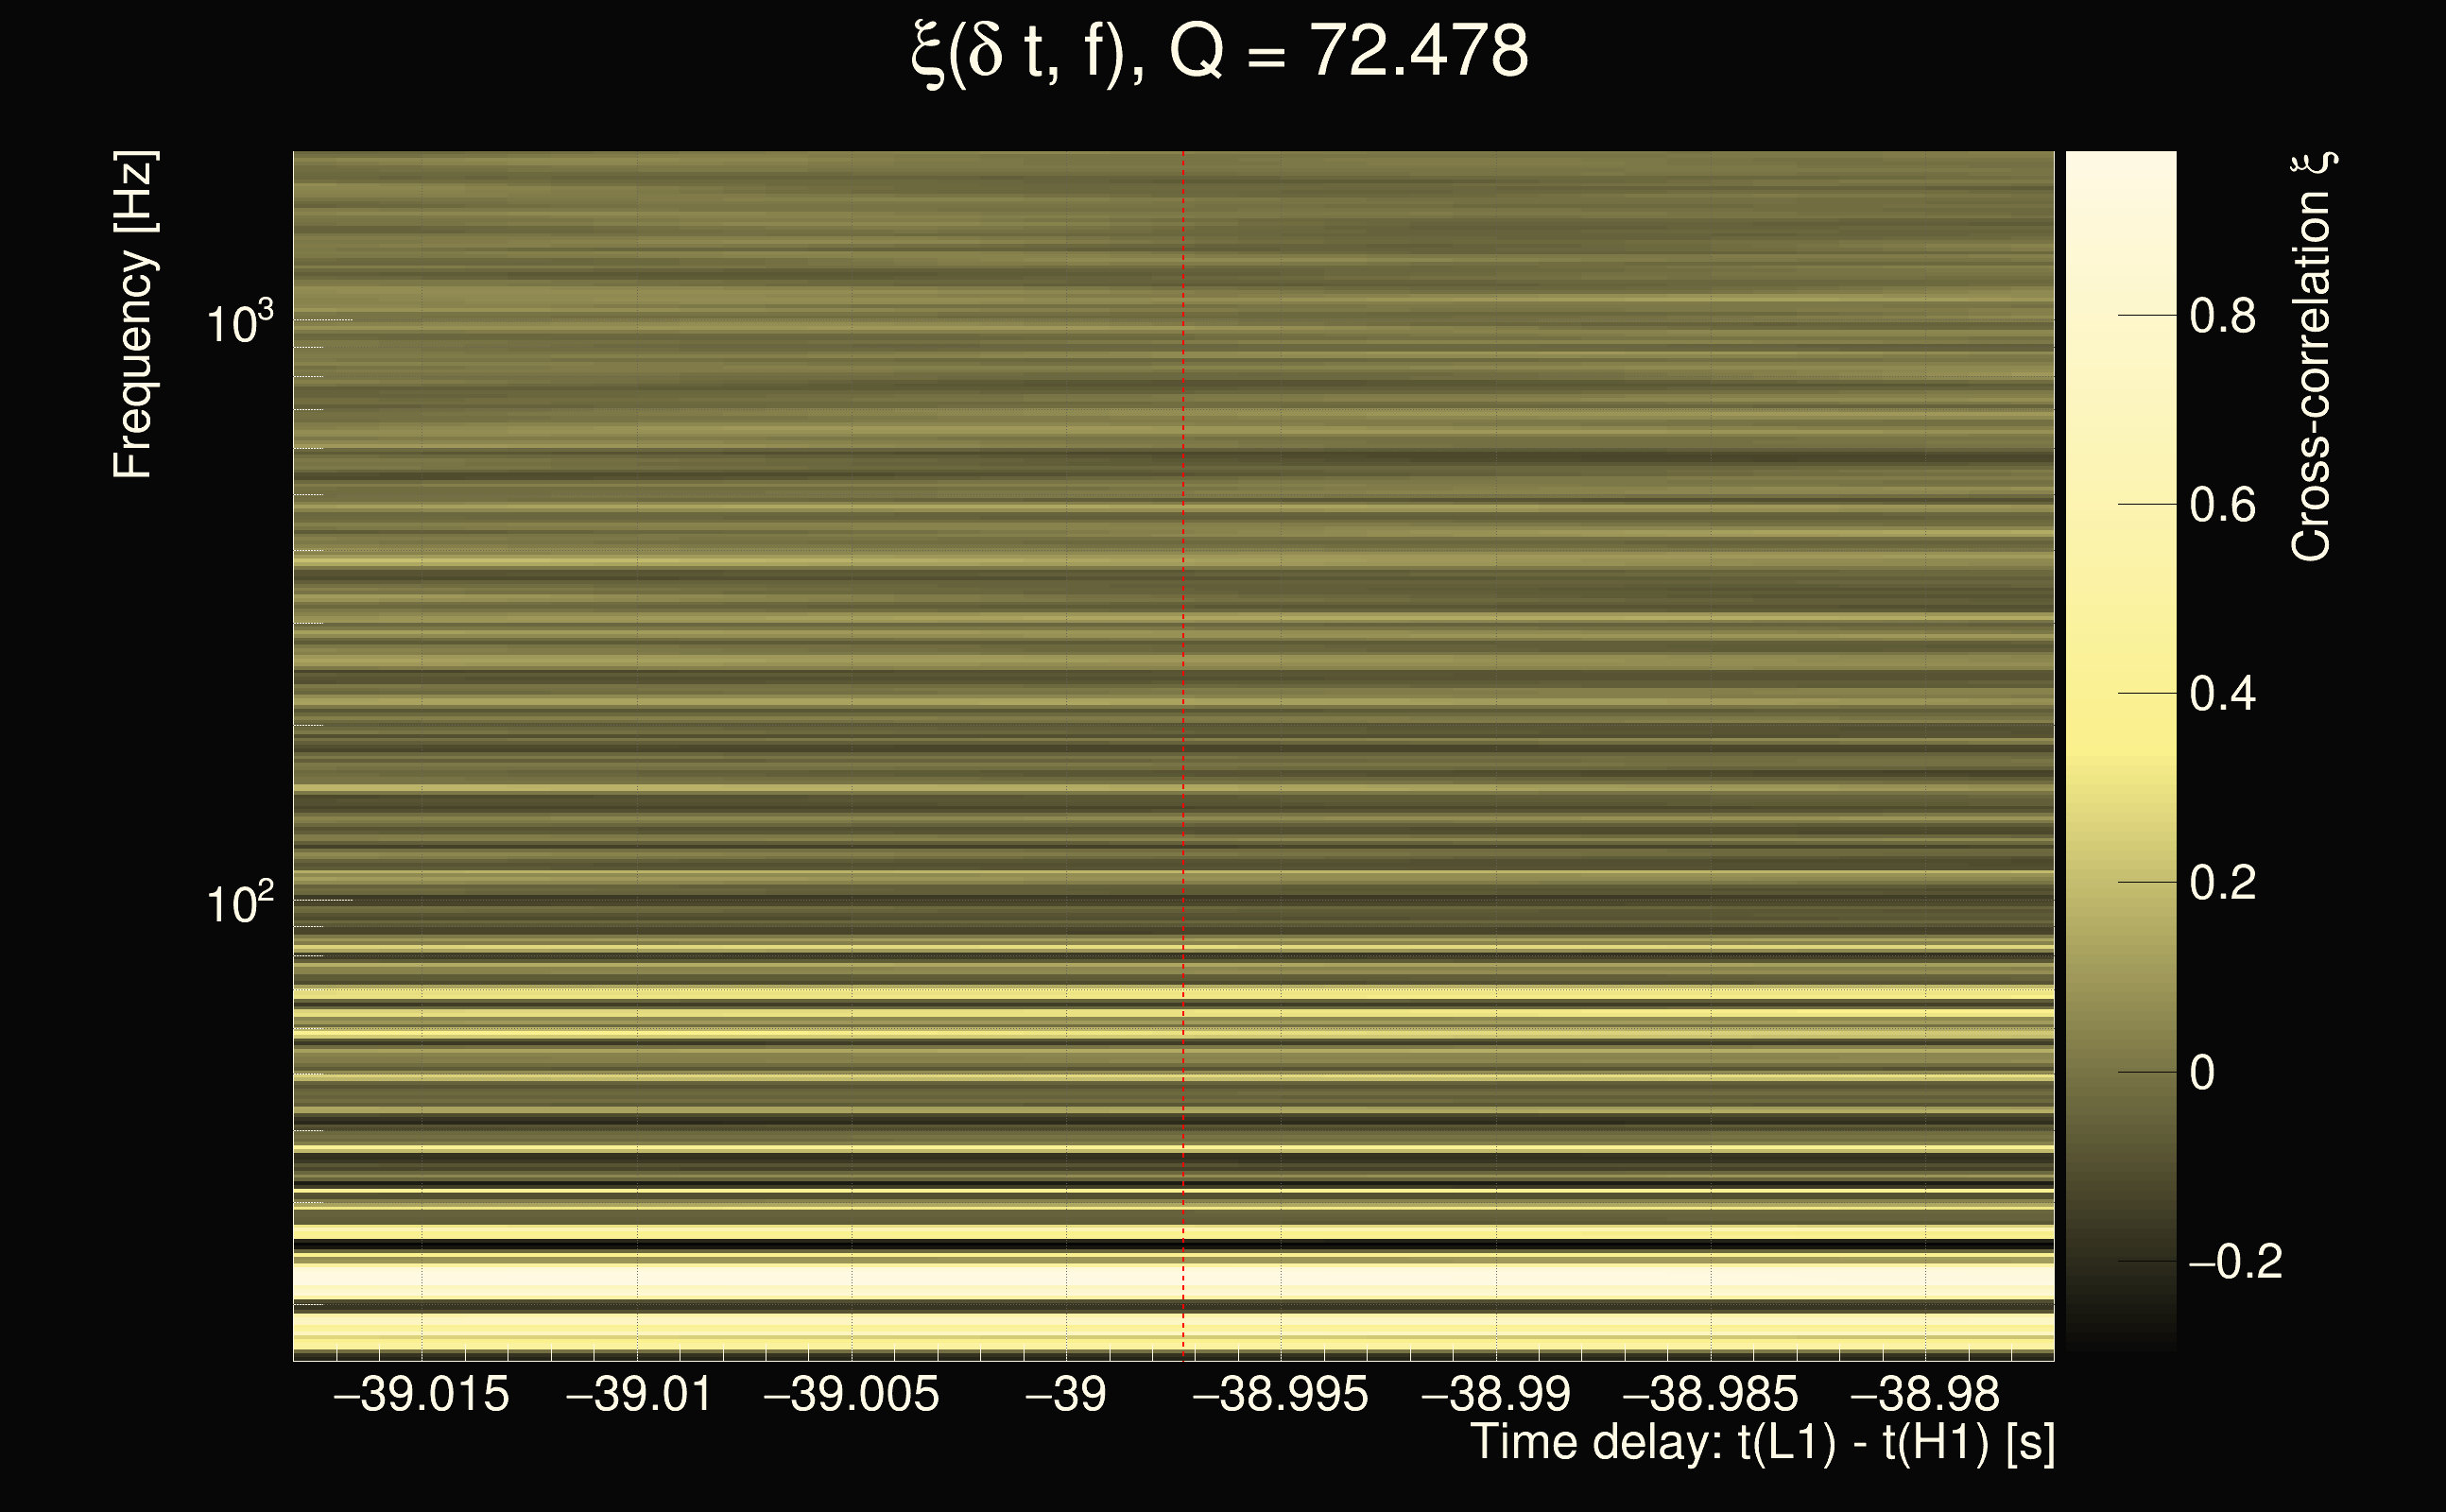Click the Cross-correlation ξ colorbar label

pos(2312,357)
